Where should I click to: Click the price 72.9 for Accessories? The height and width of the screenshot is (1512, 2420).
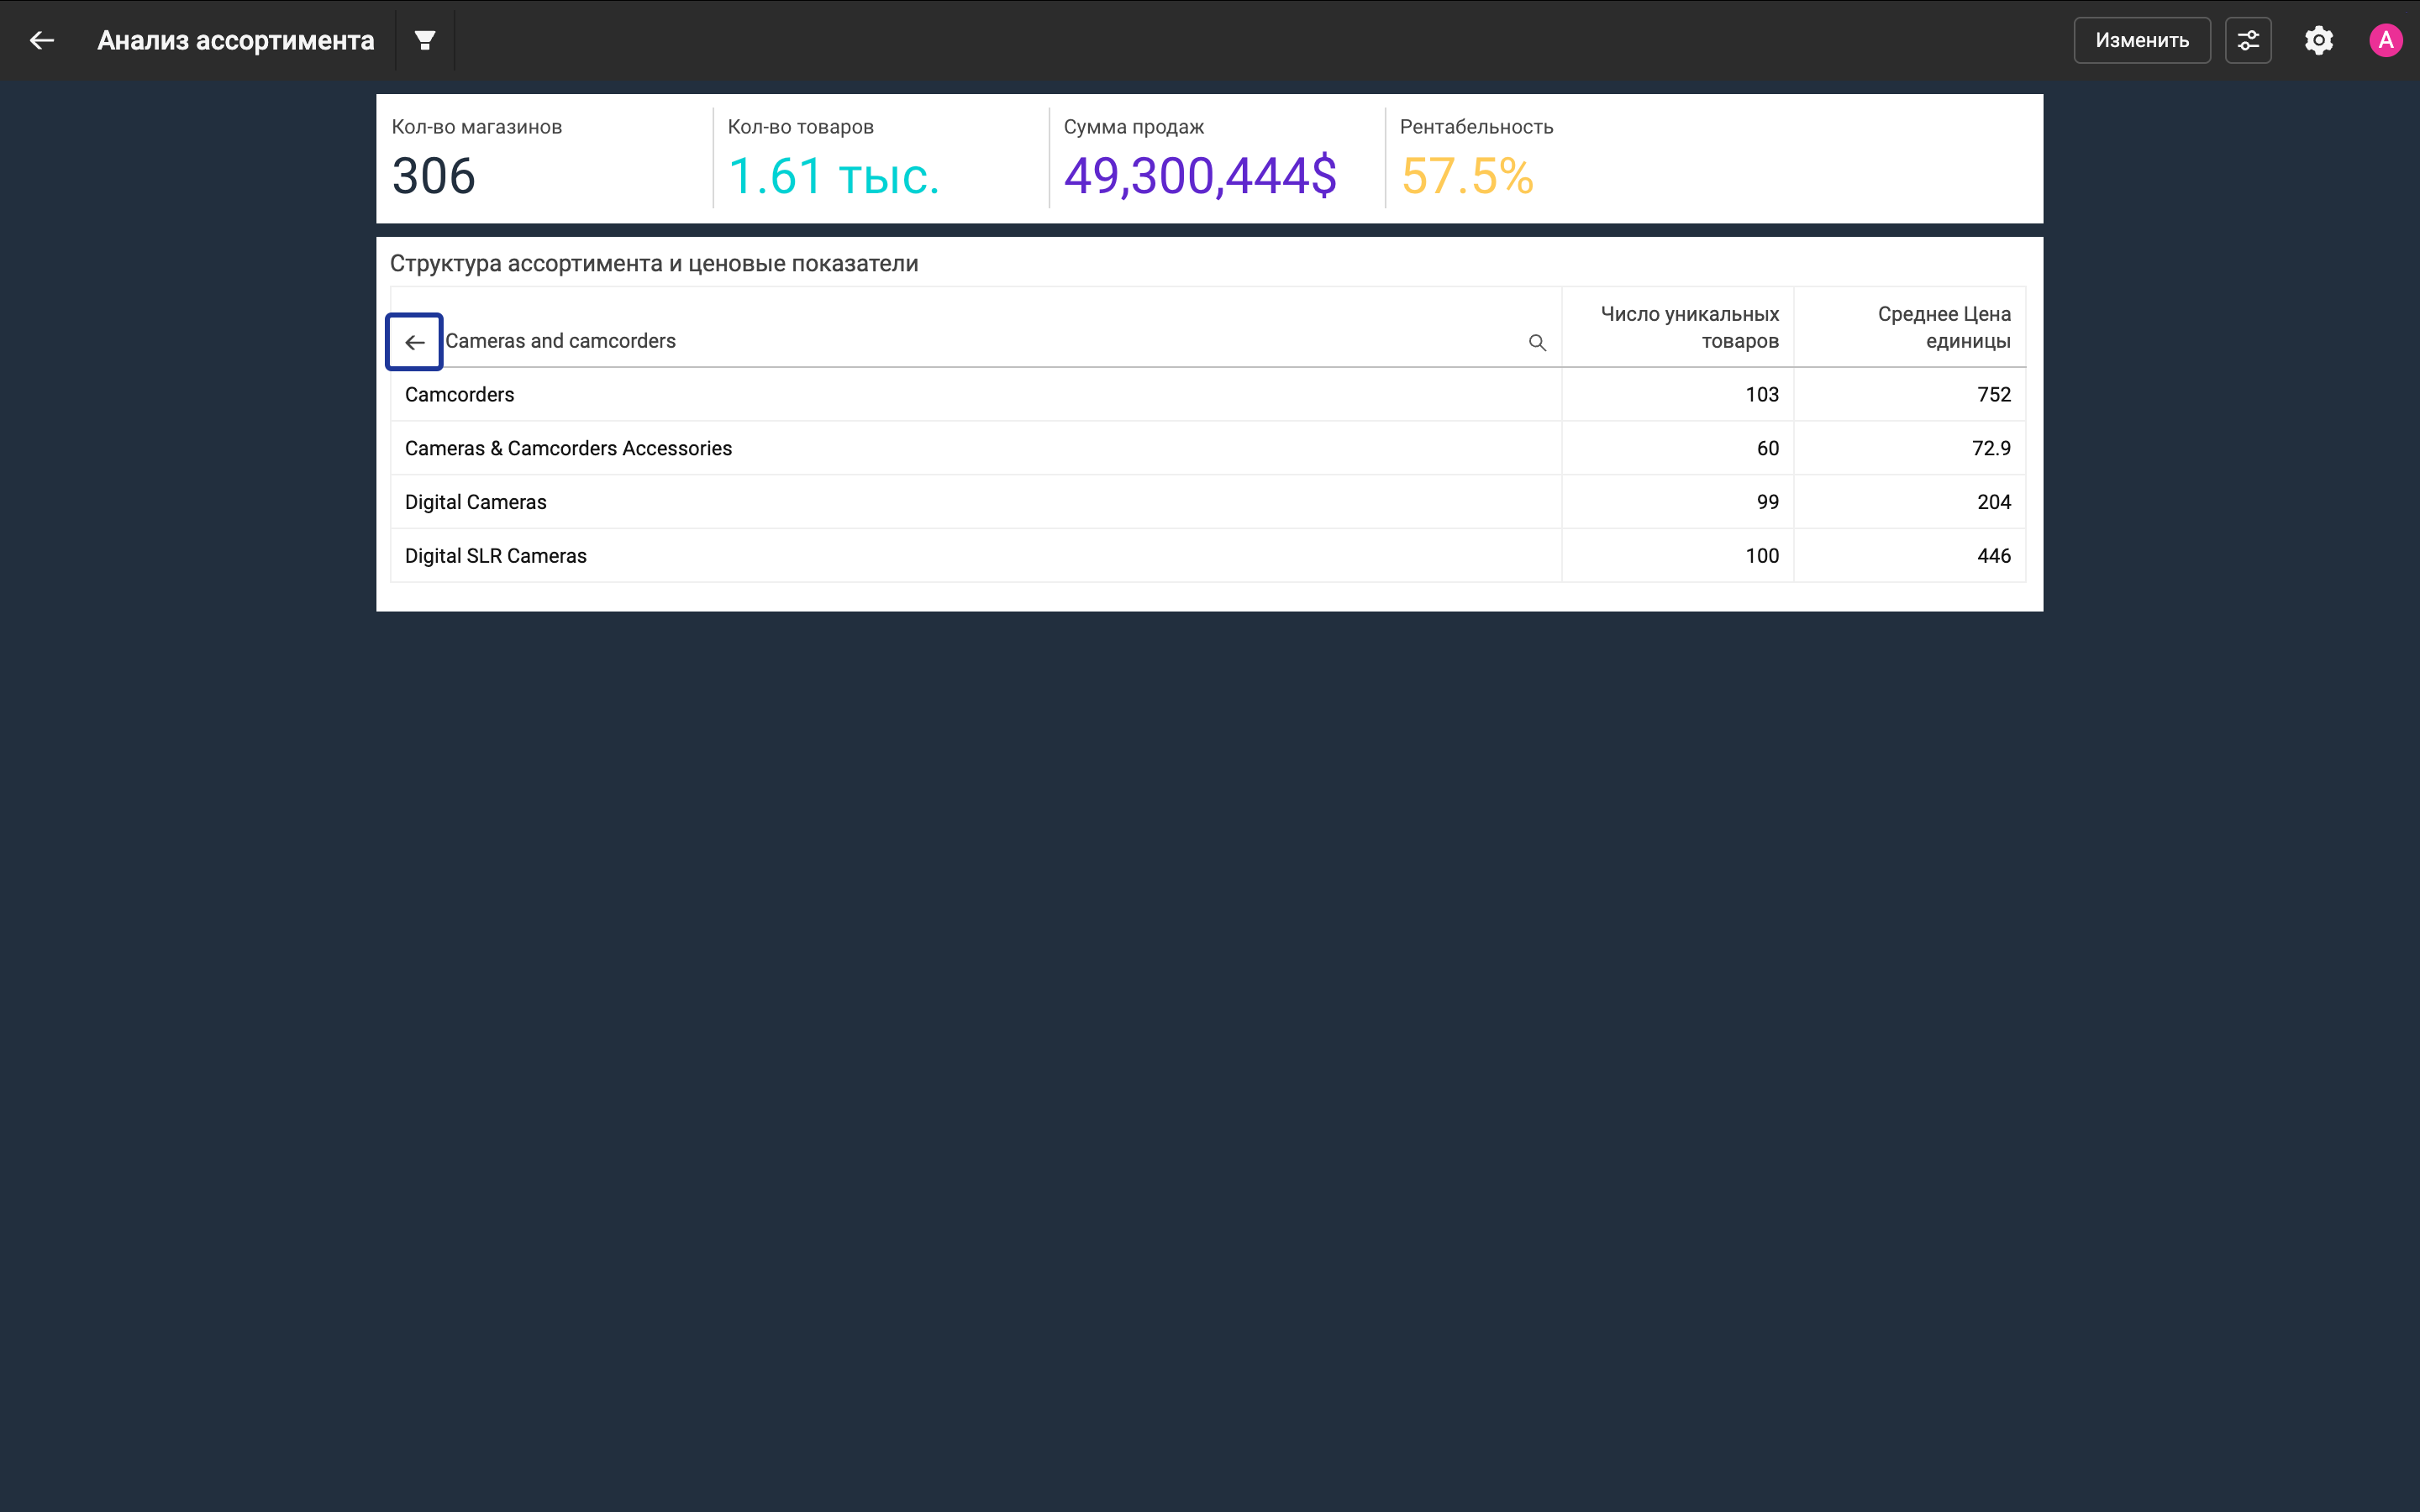click(x=1991, y=448)
